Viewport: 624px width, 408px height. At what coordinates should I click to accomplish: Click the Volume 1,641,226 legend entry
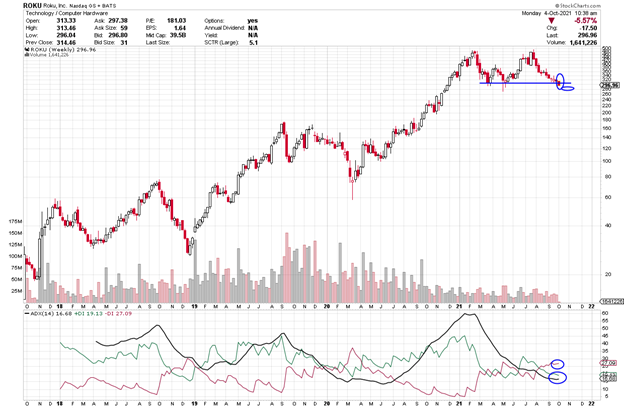coord(49,55)
